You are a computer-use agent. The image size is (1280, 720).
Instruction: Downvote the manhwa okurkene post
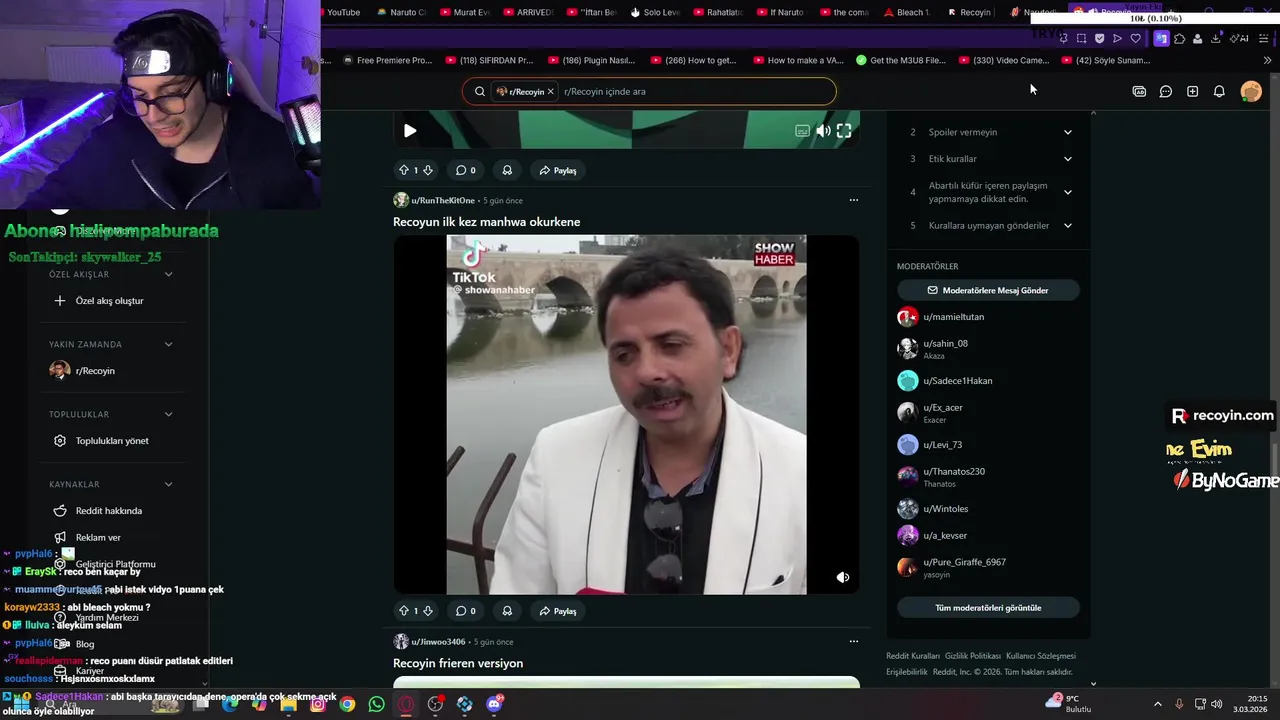(428, 611)
